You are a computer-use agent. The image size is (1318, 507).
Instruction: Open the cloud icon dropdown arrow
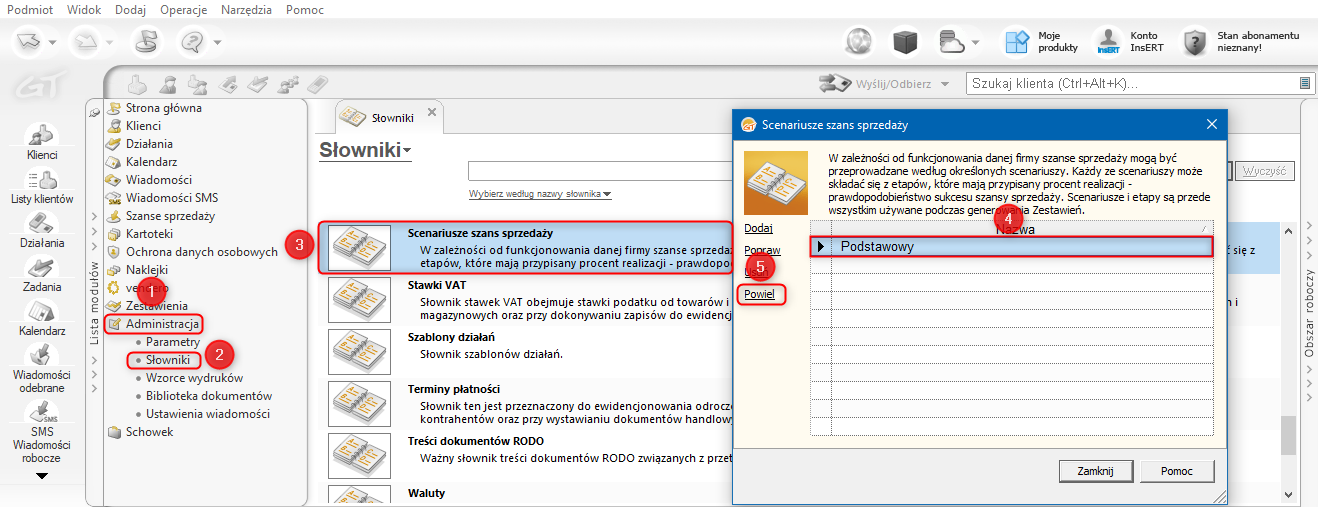coord(975,43)
